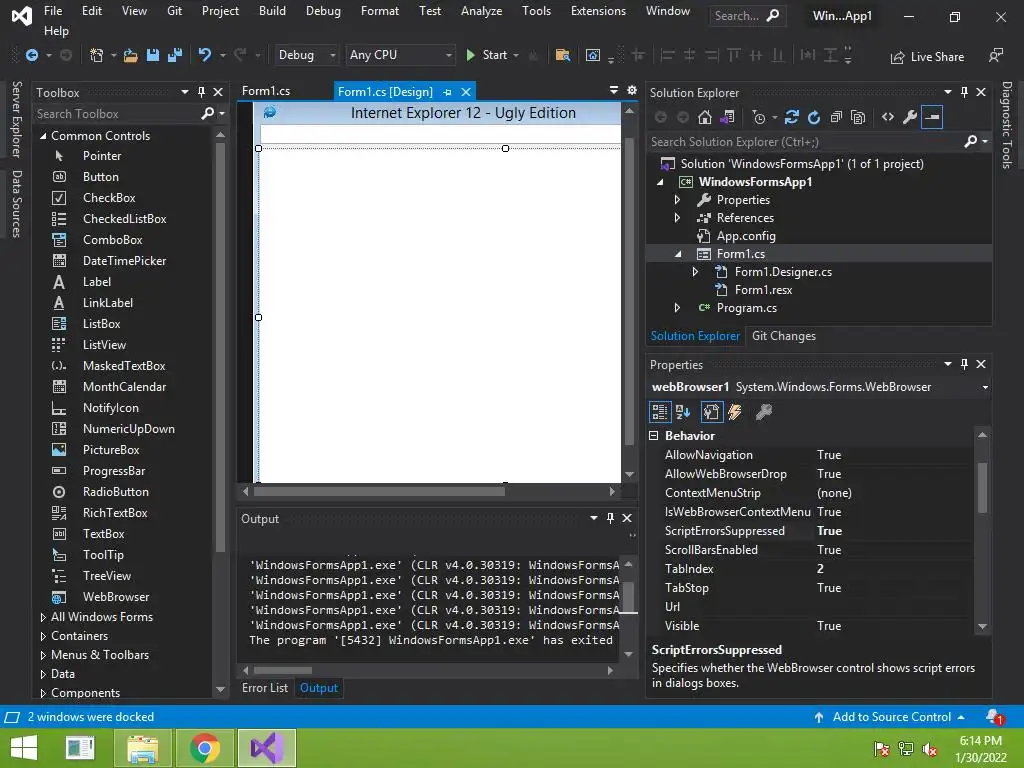Click the Open File folder icon
The image size is (1024, 768).
pos(131,56)
